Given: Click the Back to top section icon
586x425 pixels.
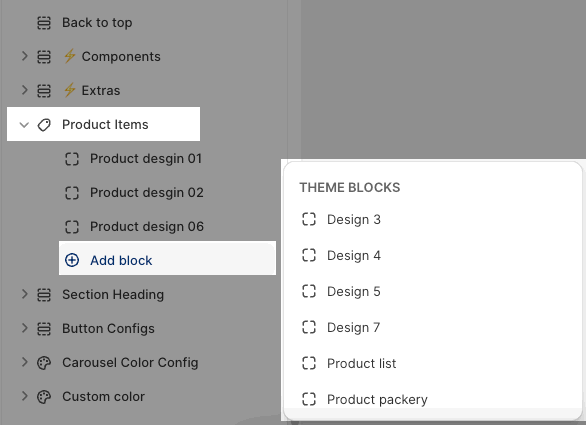Looking at the screenshot, I should coord(44,23).
